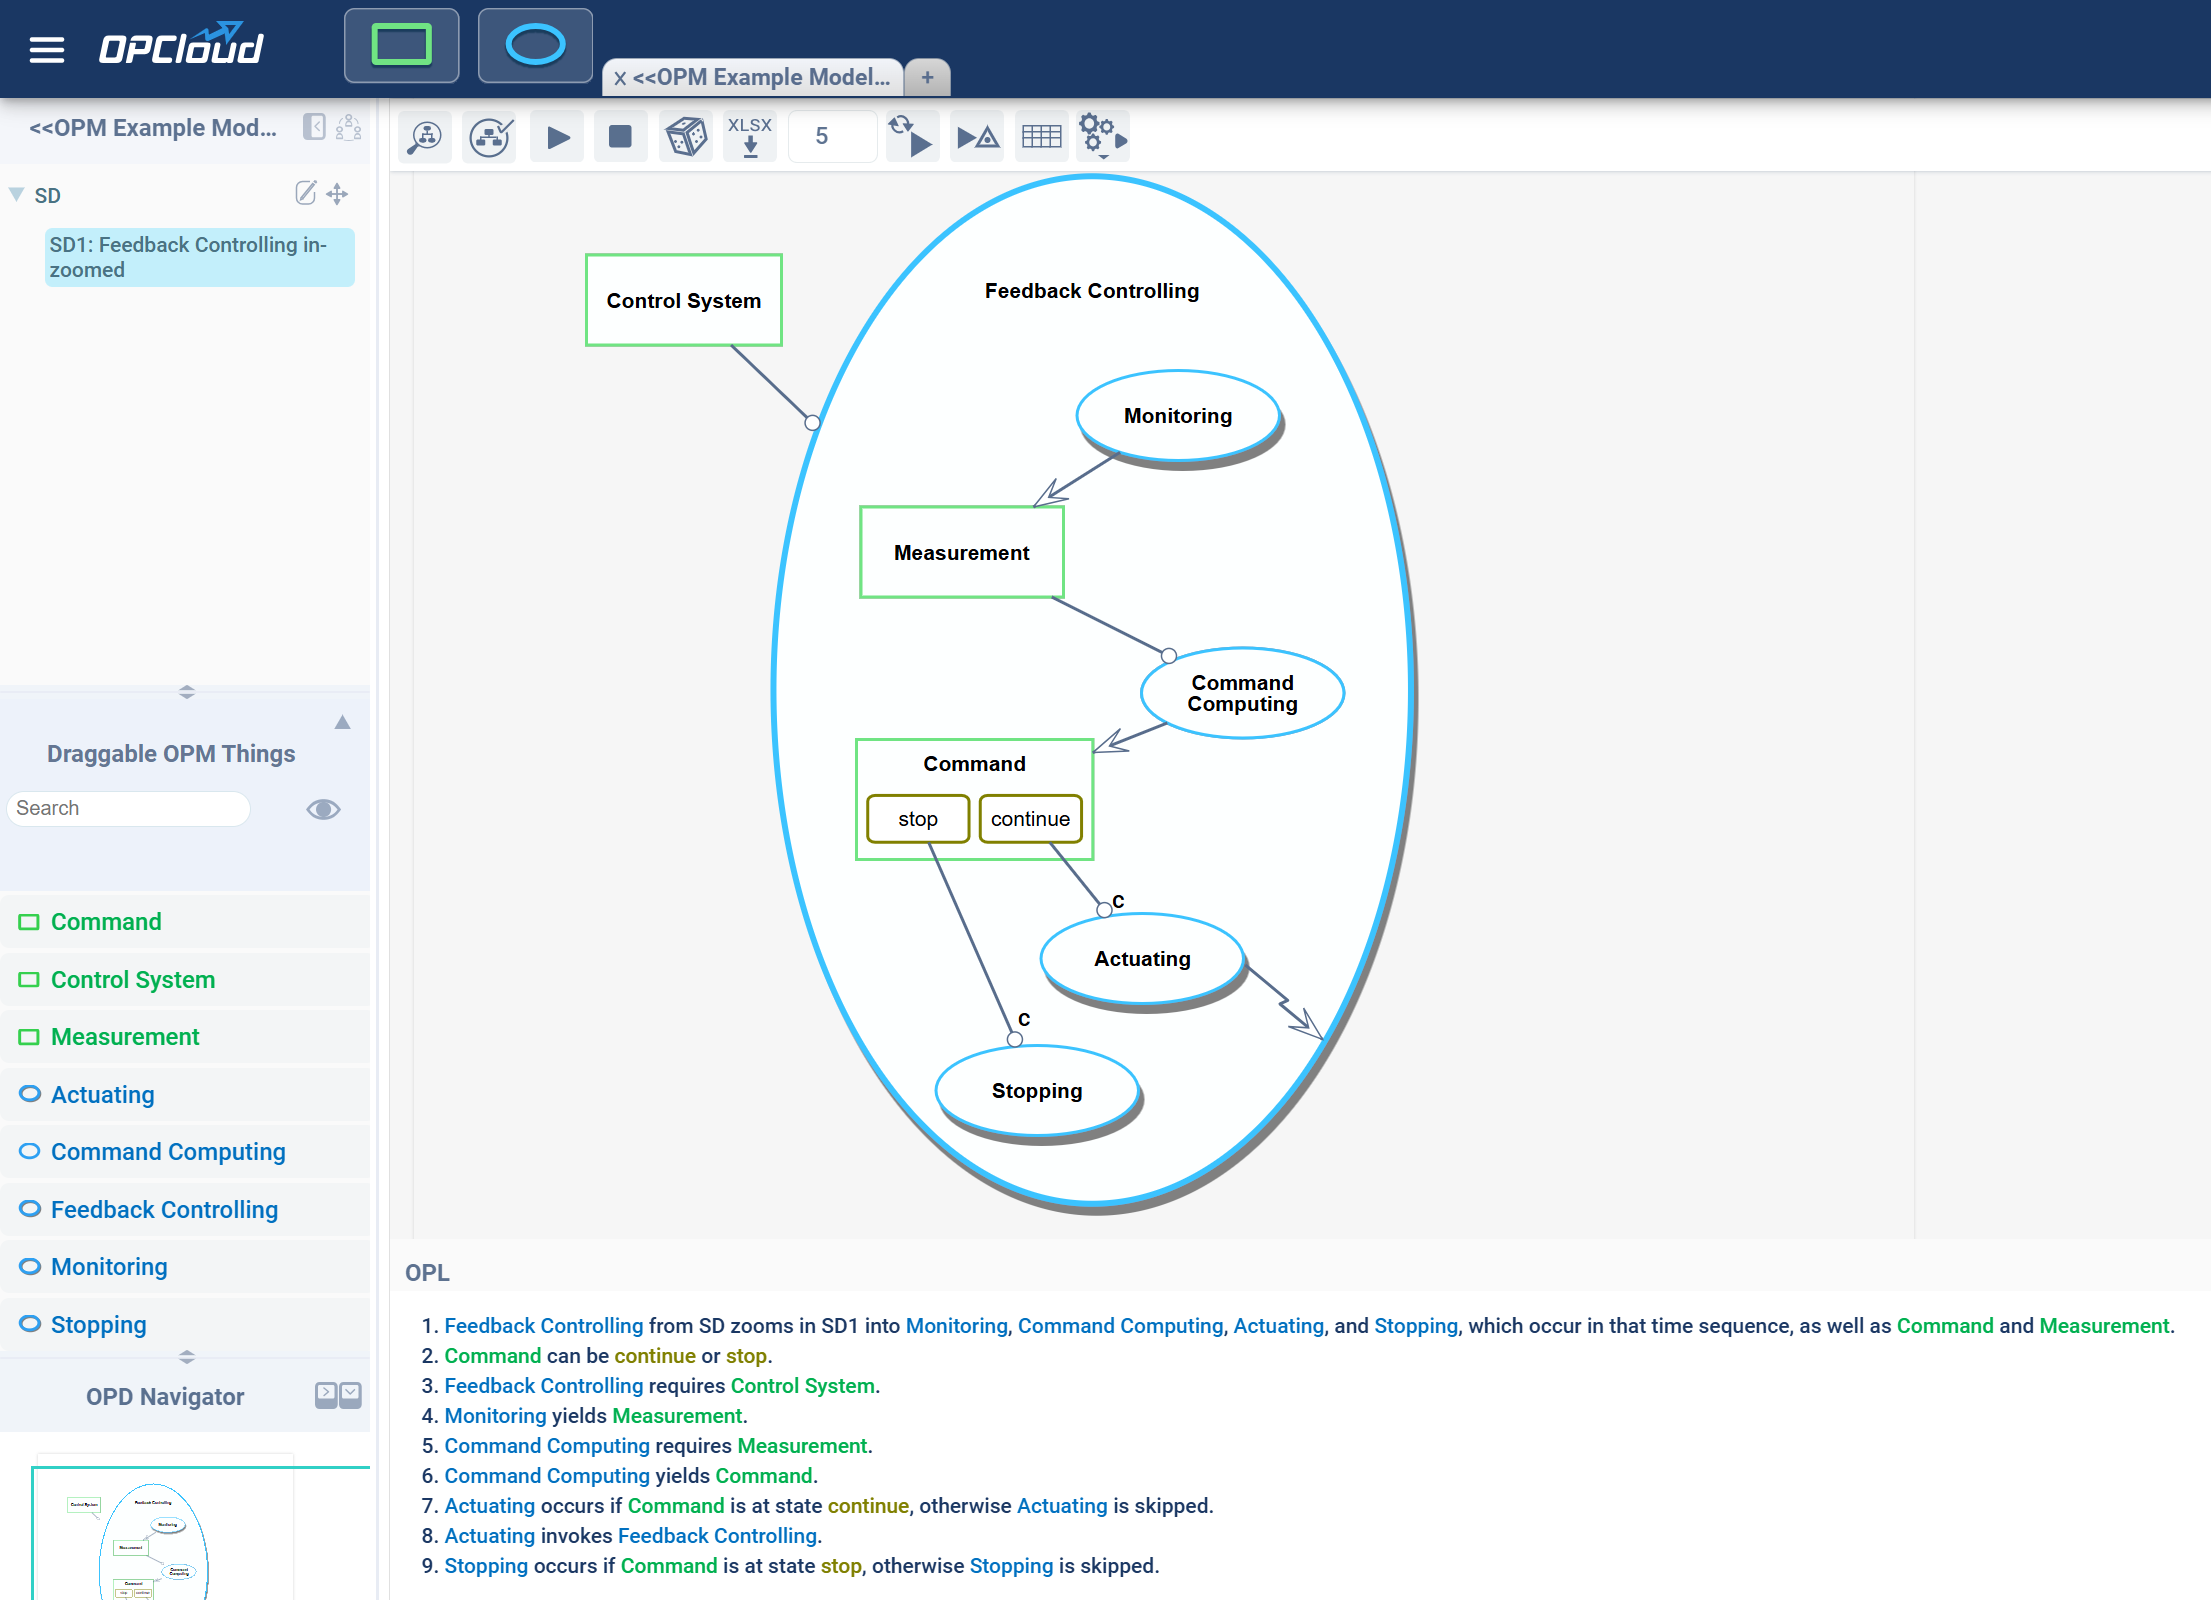The width and height of the screenshot is (2211, 1600).
Task: Open the table grid view icon
Action: pyautogui.click(x=1041, y=137)
